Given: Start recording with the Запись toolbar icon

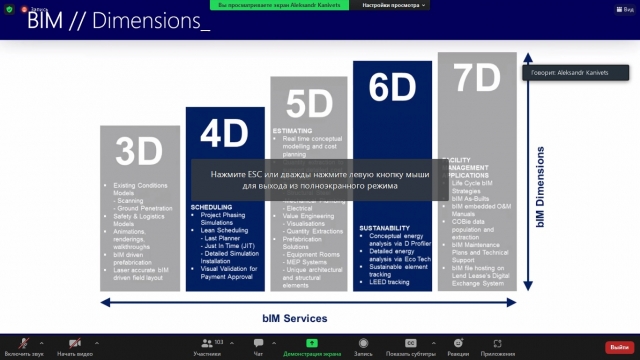Looking at the screenshot, I should pos(363,343).
